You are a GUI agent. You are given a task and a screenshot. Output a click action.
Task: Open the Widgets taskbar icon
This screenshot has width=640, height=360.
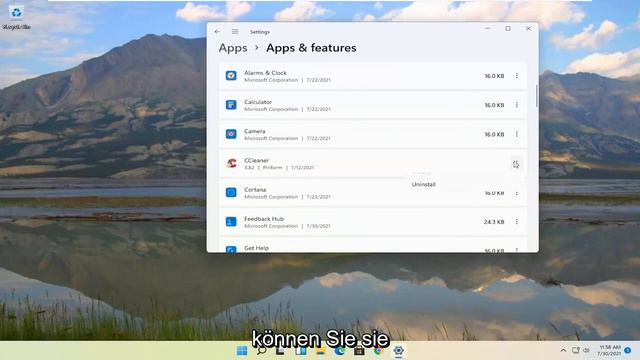click(301, 351)
